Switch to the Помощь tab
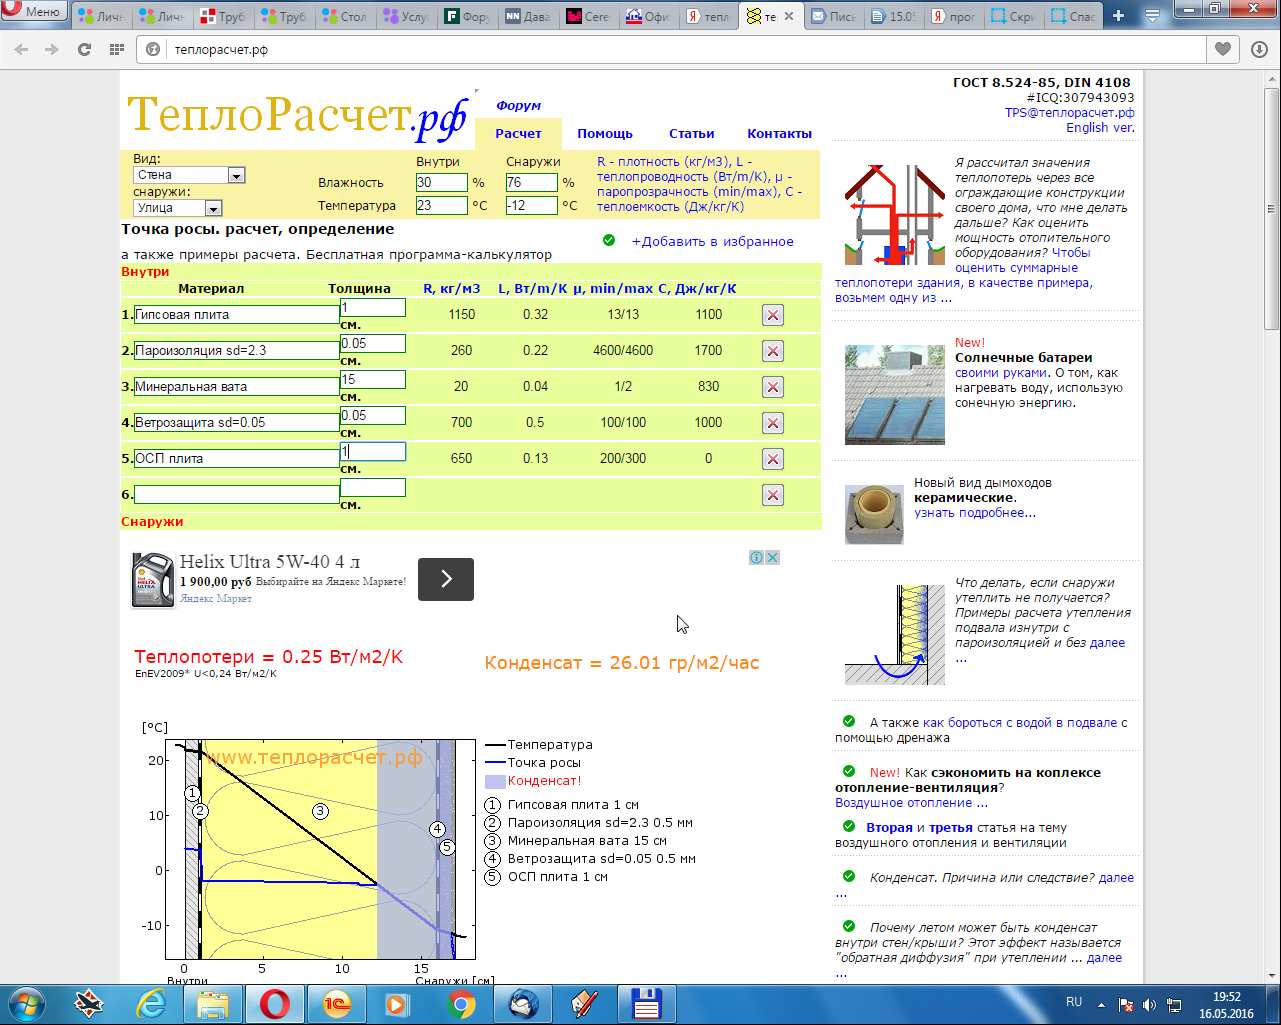The height and width of the screenshot is (1025, 1281). point(604,134)
